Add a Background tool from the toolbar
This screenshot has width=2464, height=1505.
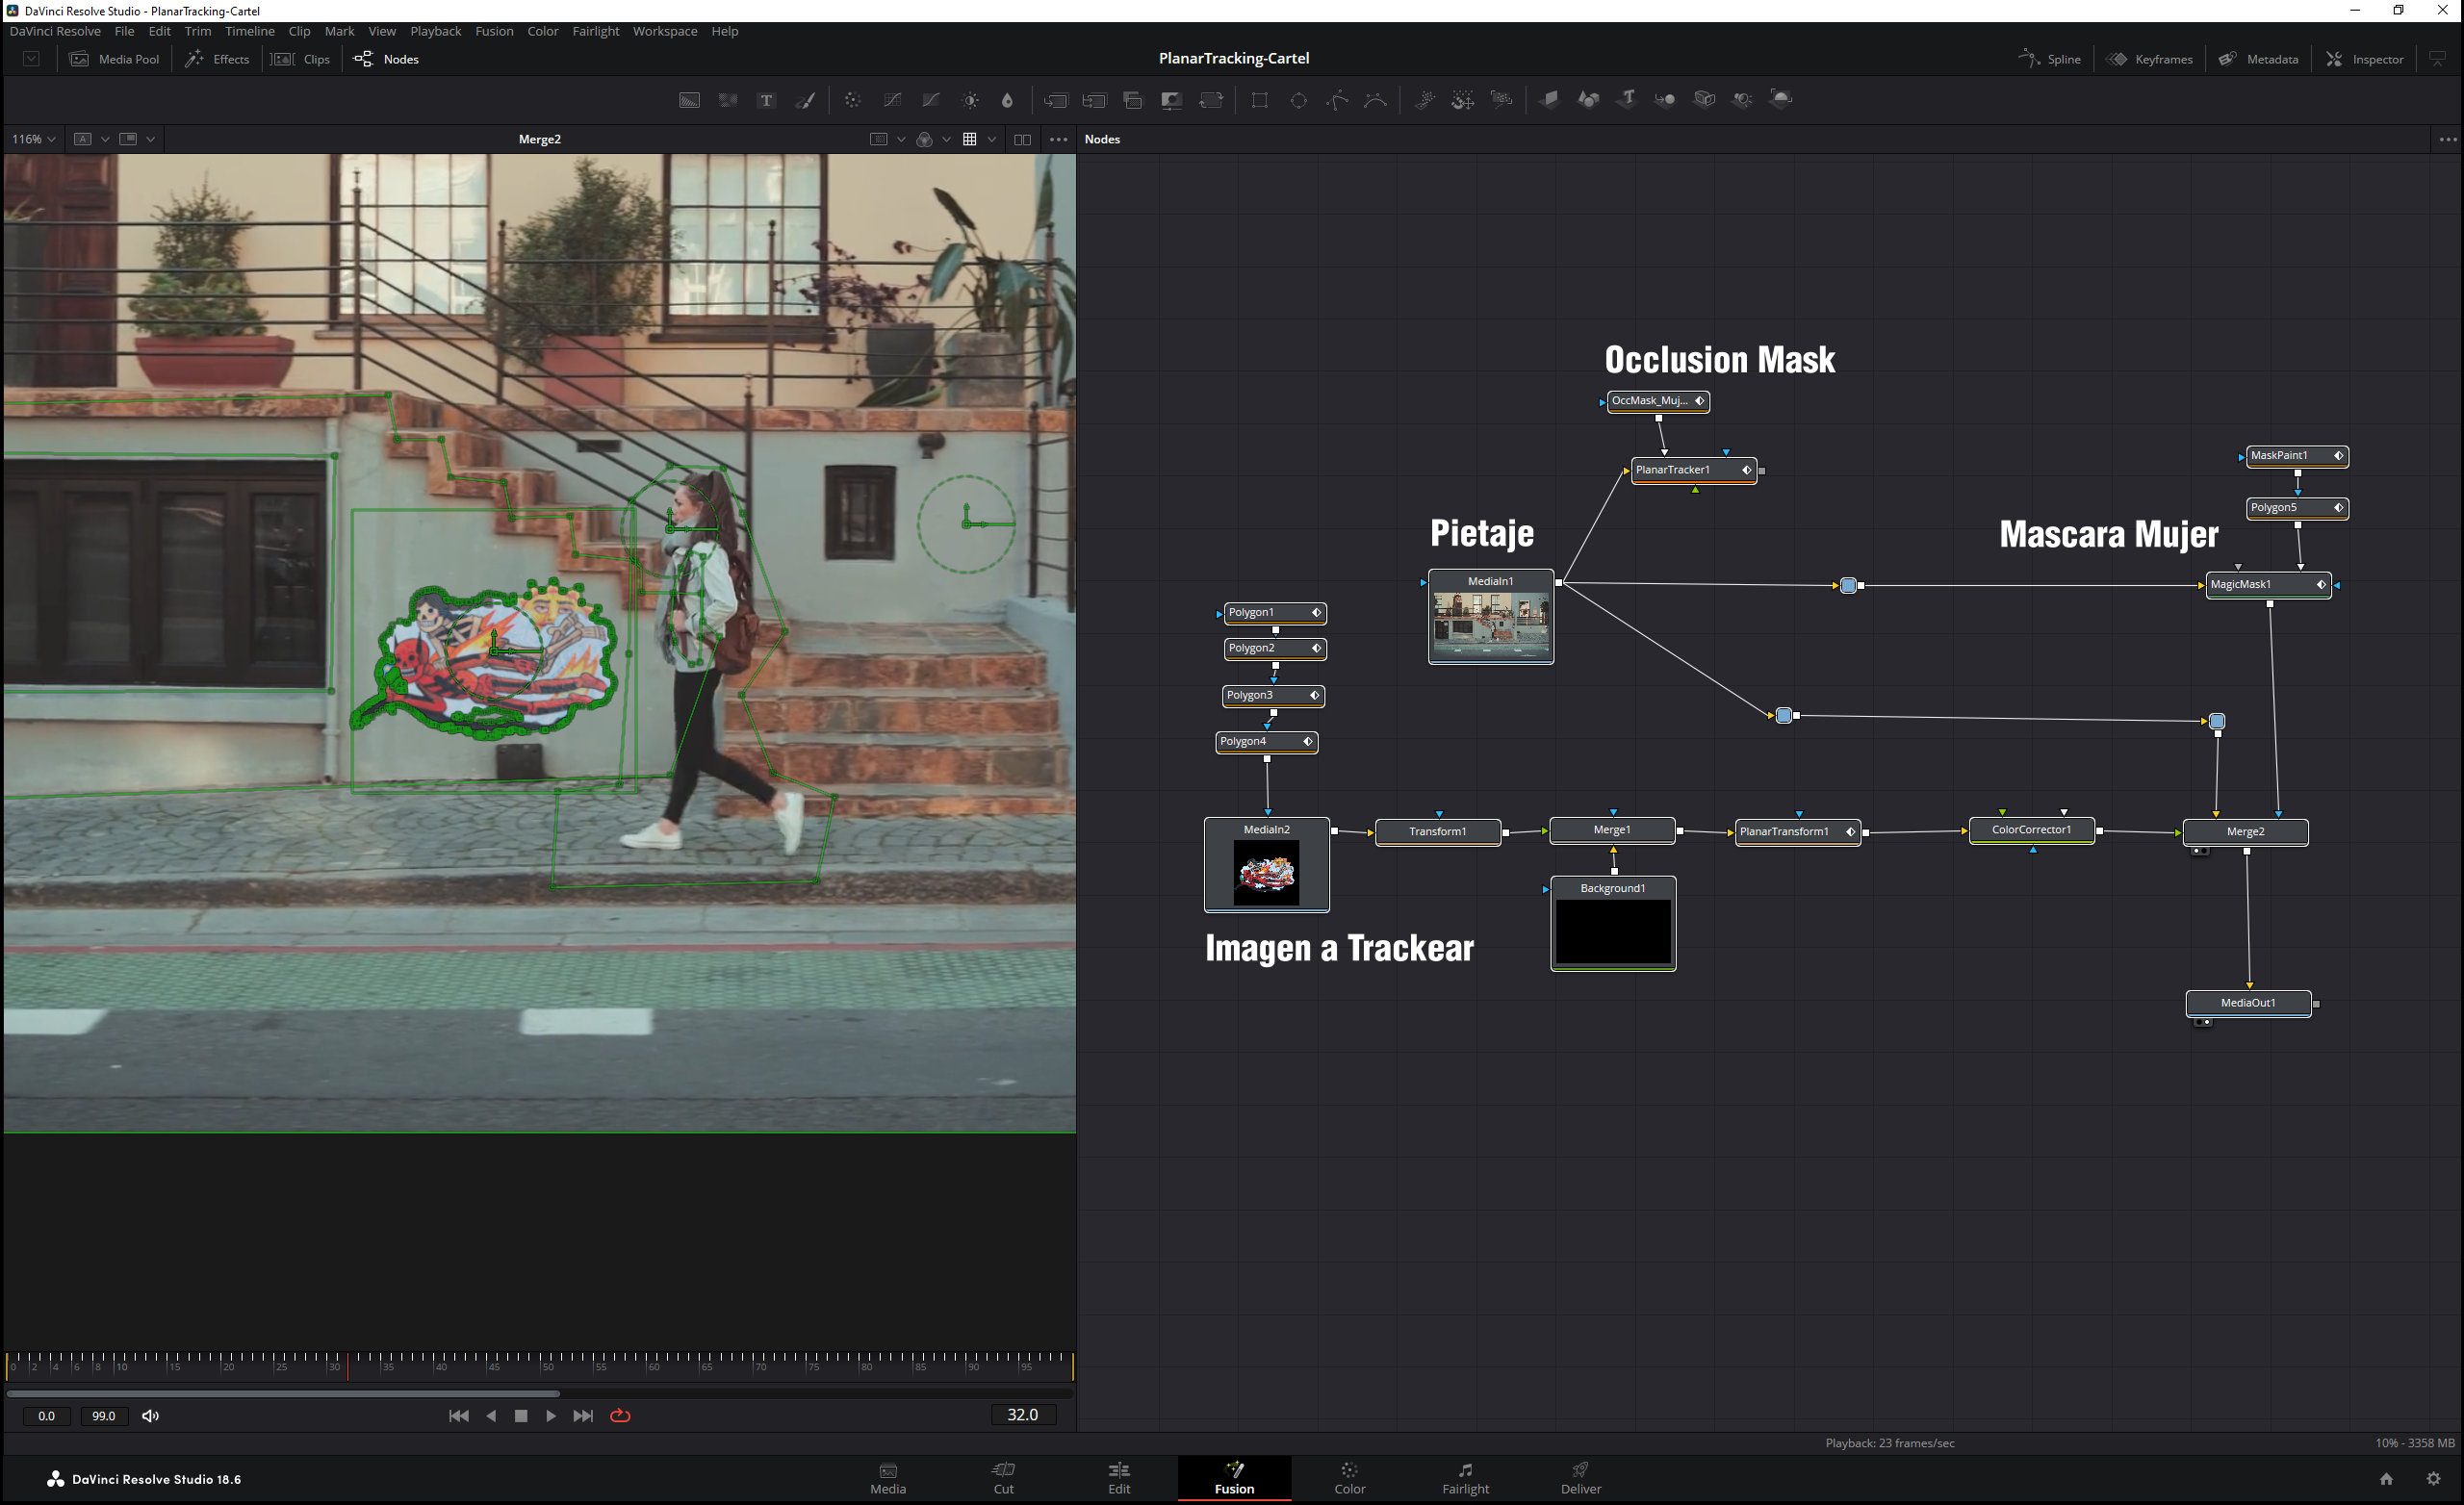coord(688,99)
